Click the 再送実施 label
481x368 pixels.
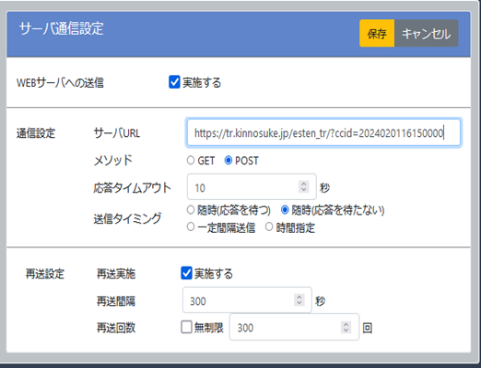pyautogui.click(x=116, y=274)
